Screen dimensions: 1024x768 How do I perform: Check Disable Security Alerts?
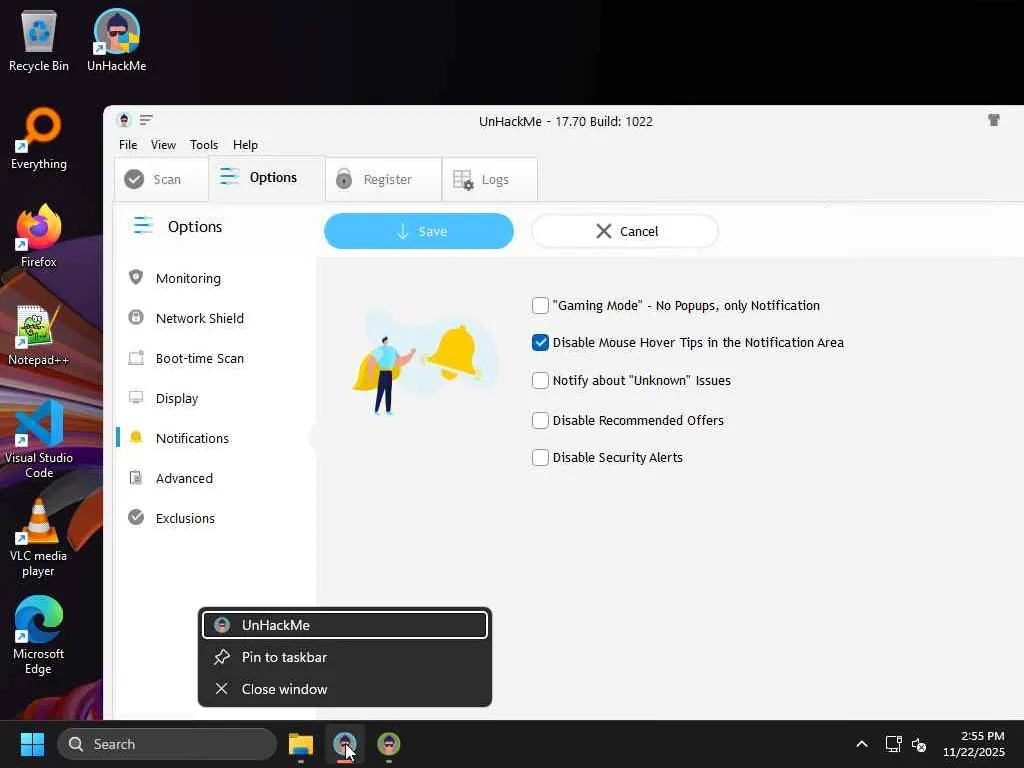540,457
